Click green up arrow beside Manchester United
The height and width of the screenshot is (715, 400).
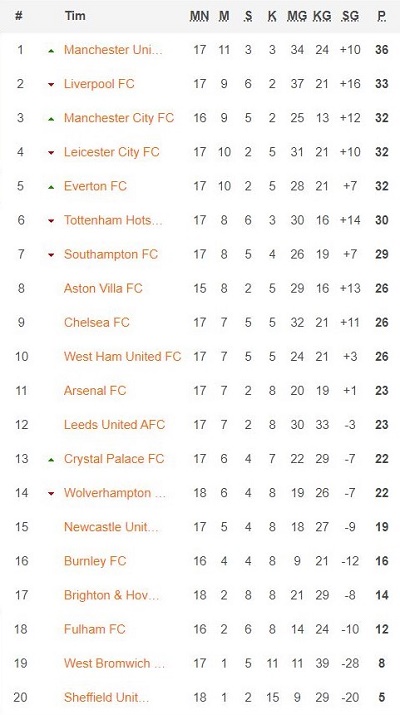pos(51,51)
